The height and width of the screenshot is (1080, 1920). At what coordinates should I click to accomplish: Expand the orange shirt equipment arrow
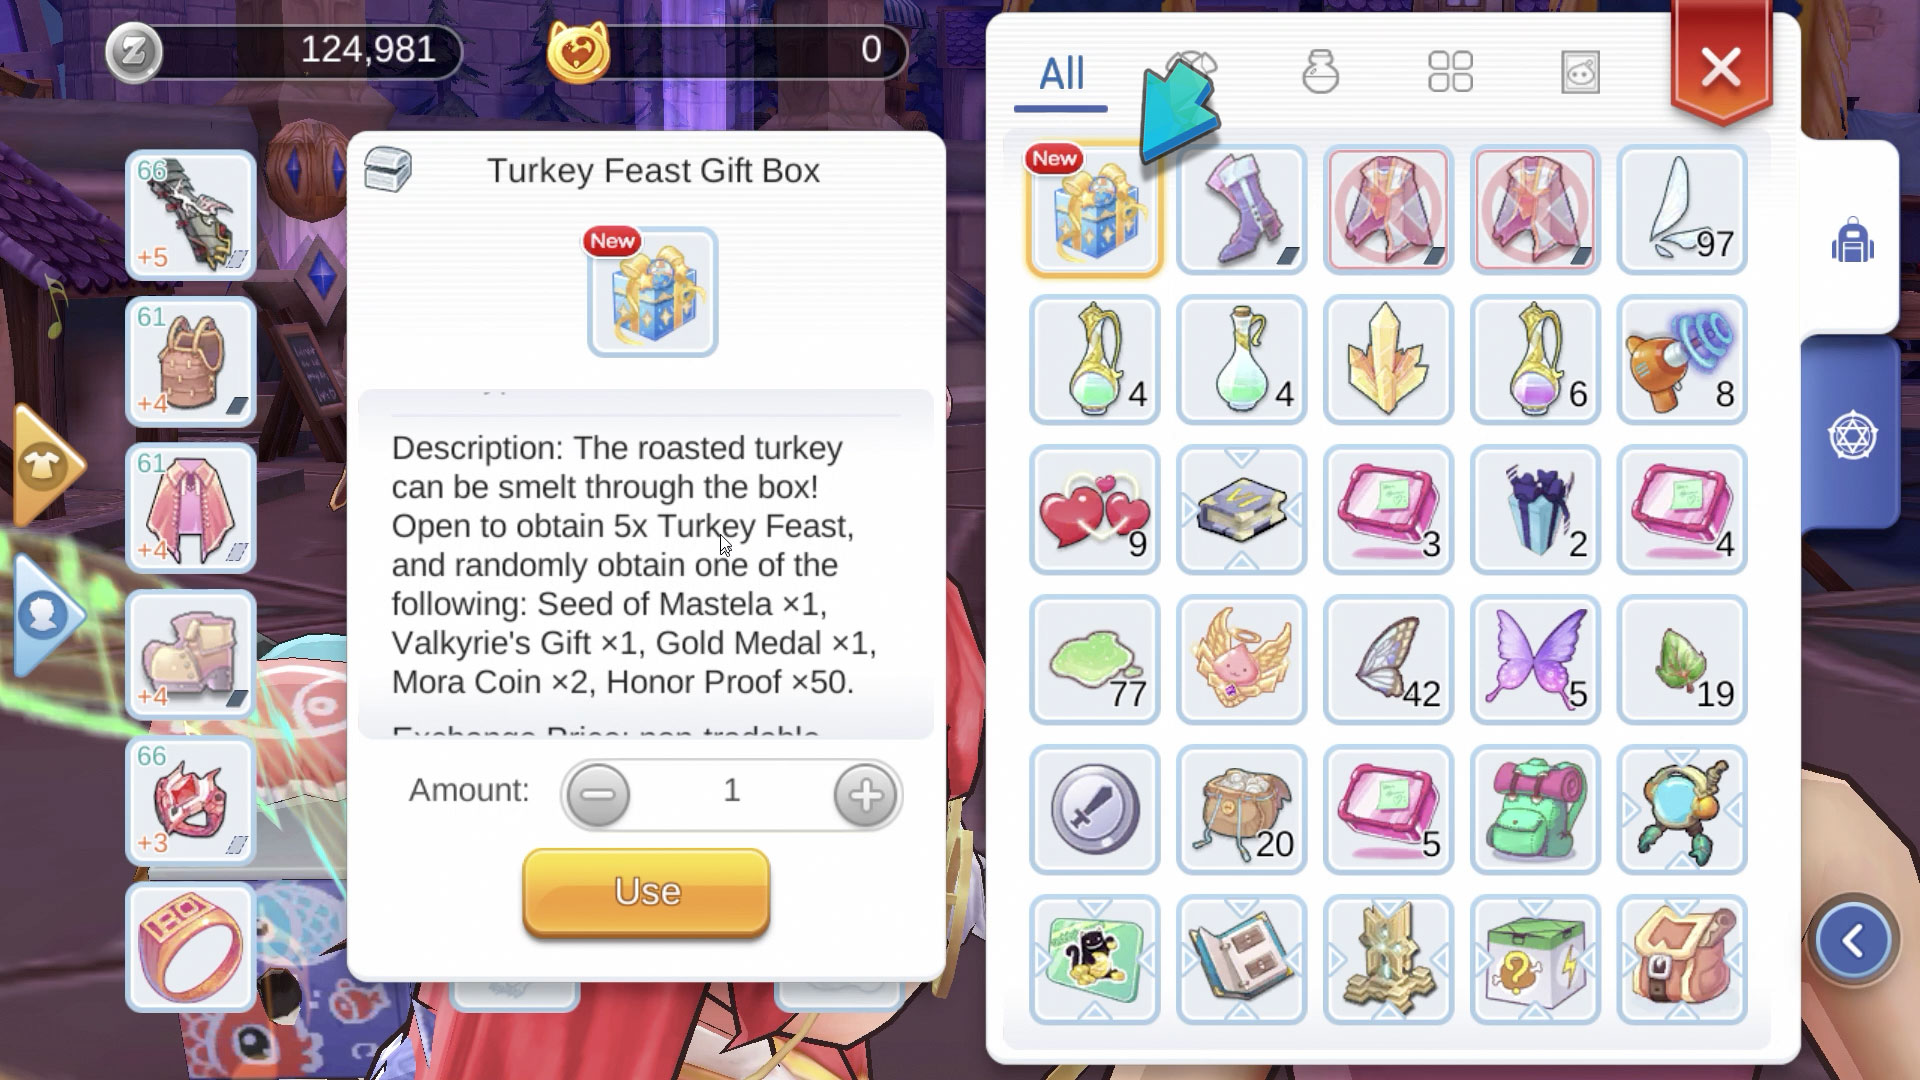(x=46, y=467)
